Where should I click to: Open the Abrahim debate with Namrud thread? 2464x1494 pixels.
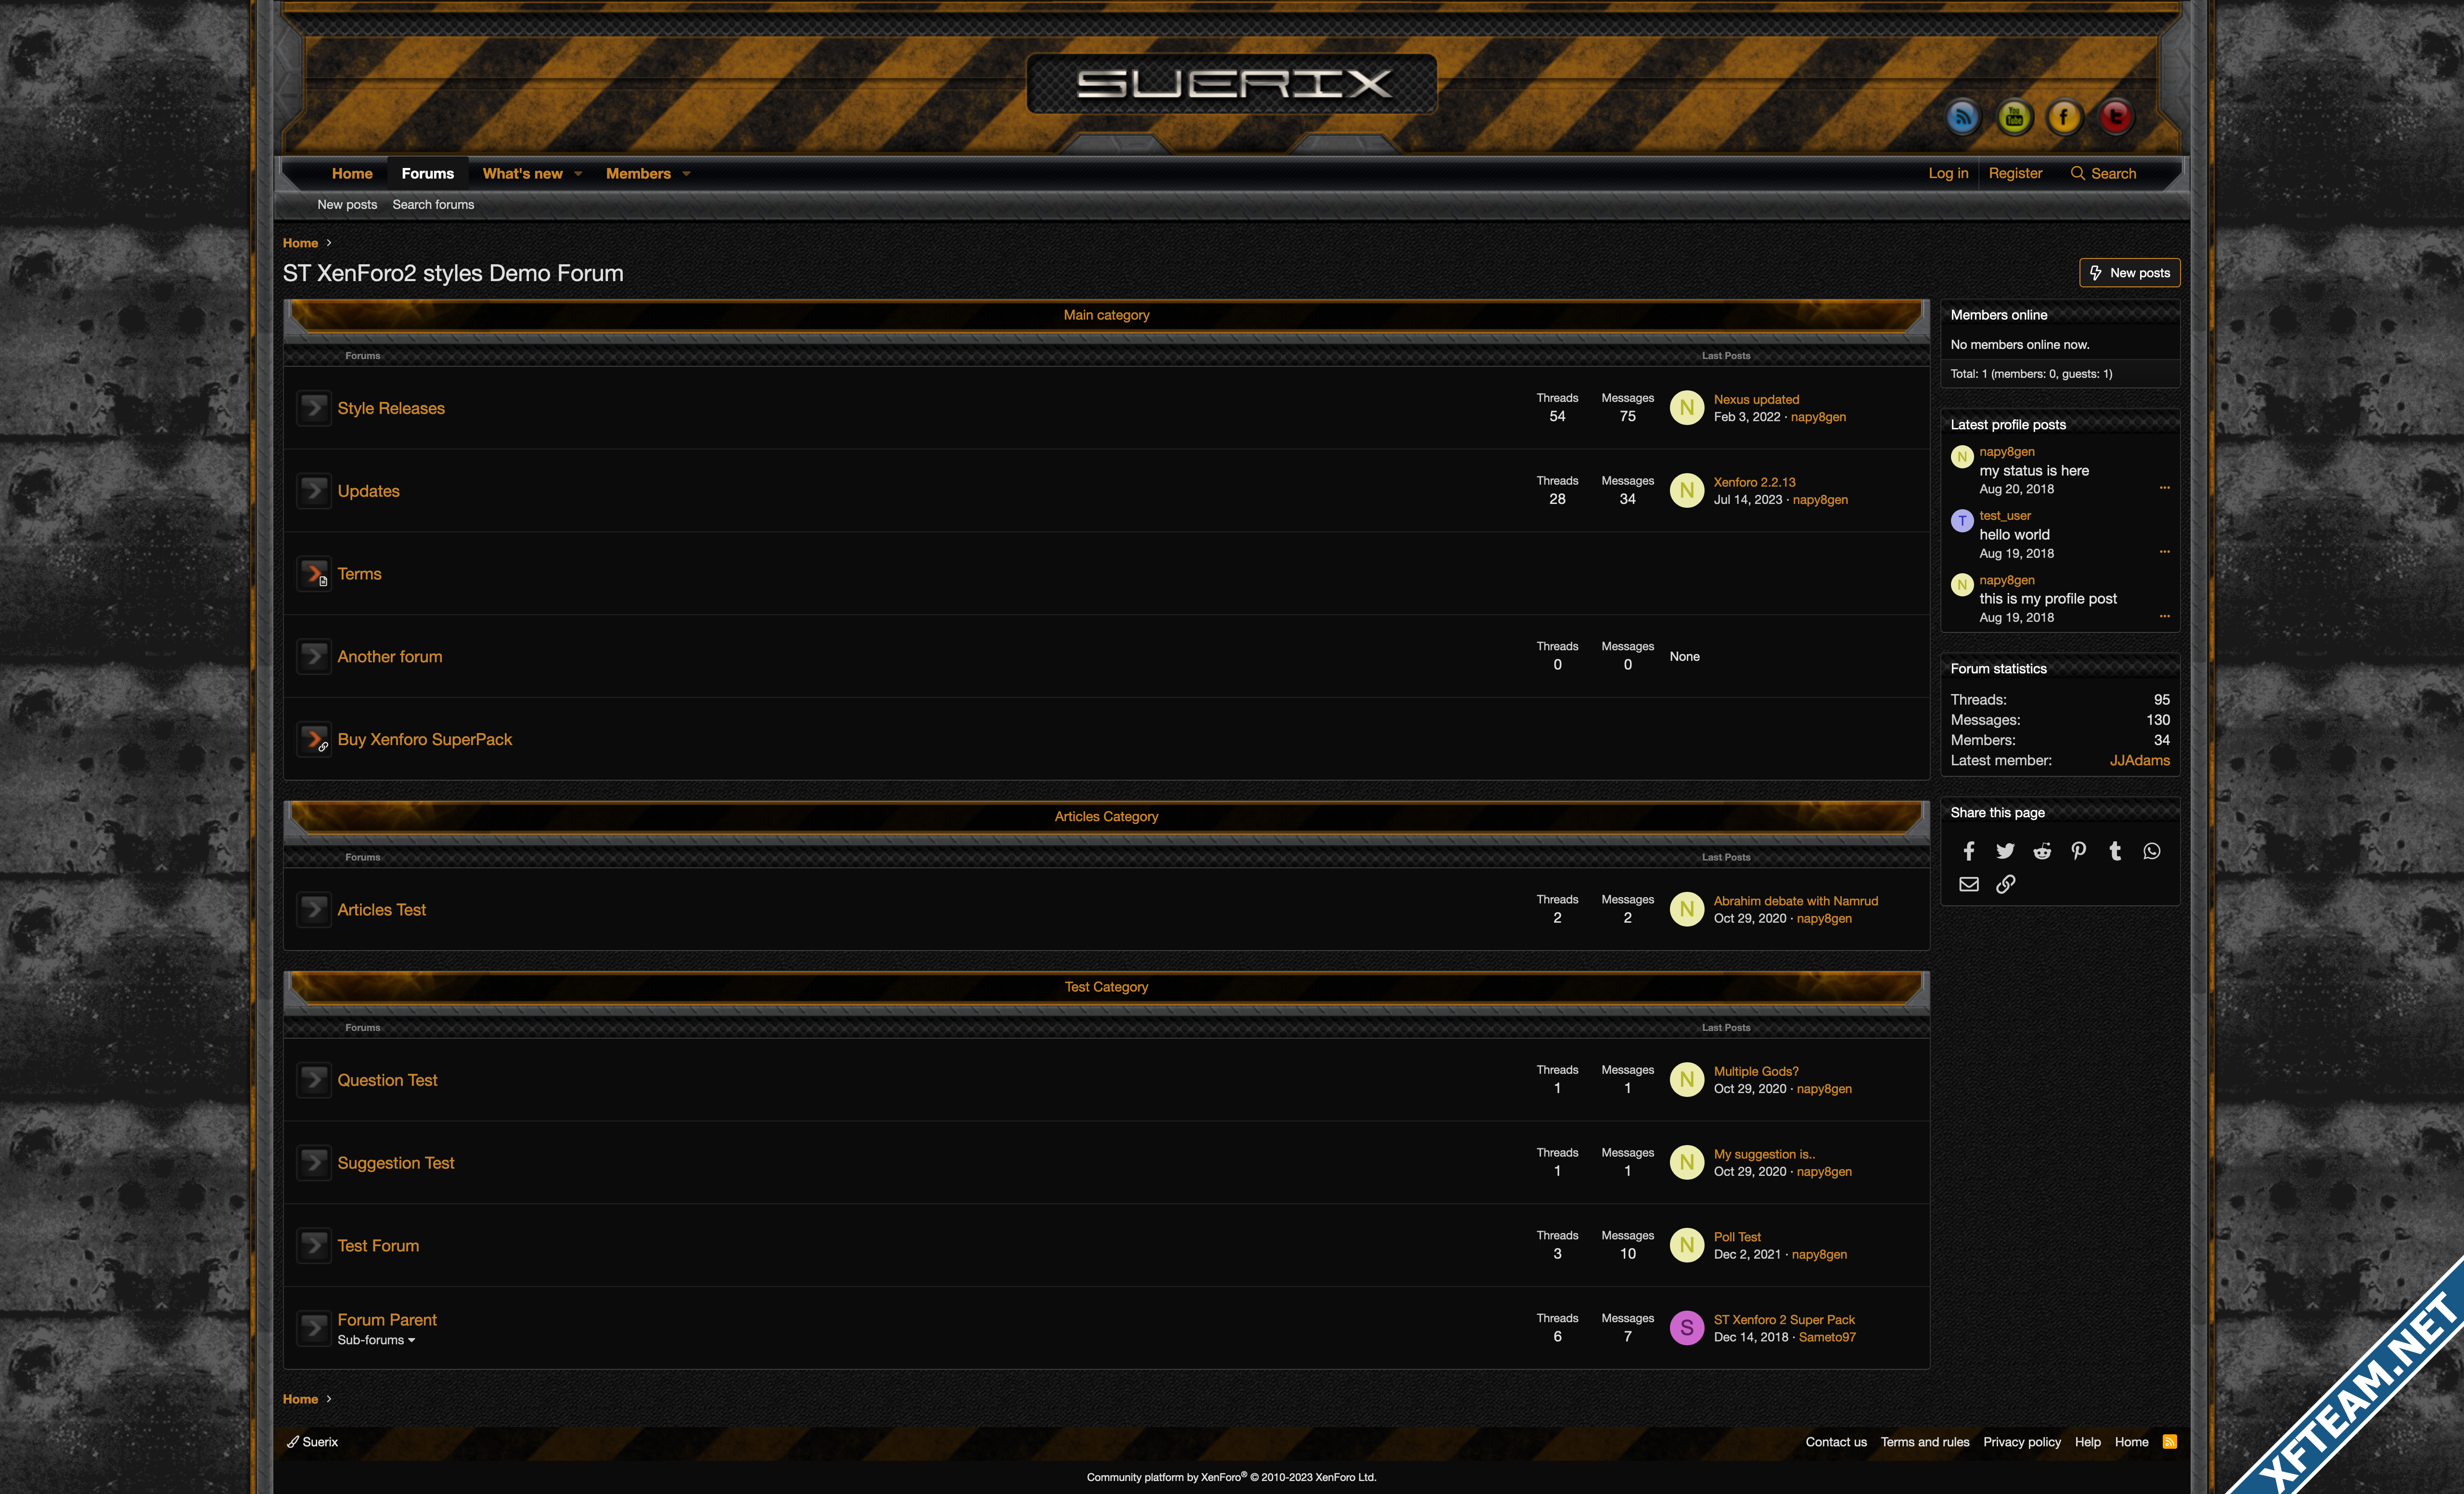tap(1795, 901)
